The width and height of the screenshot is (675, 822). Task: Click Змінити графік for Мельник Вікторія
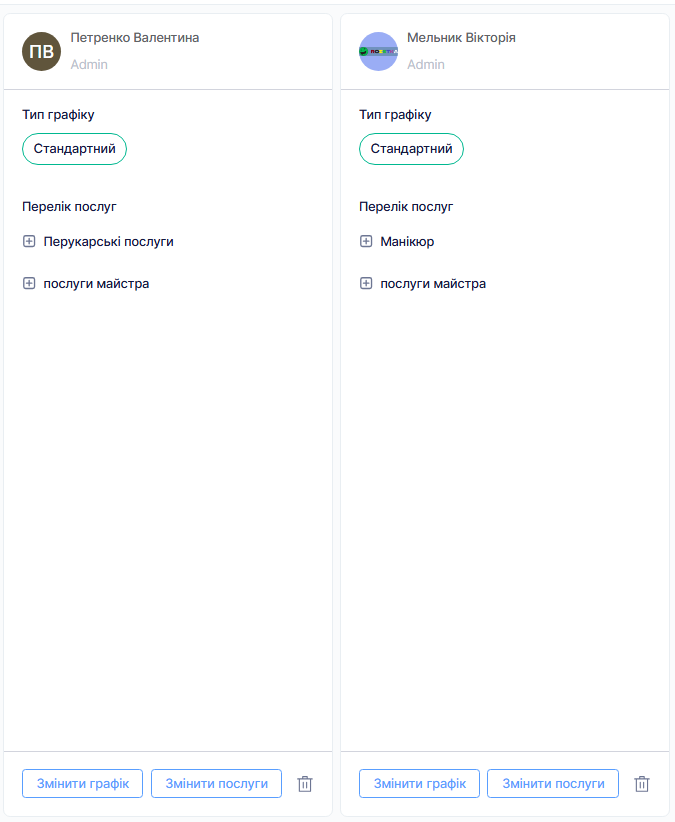click(x=419, y=783)
